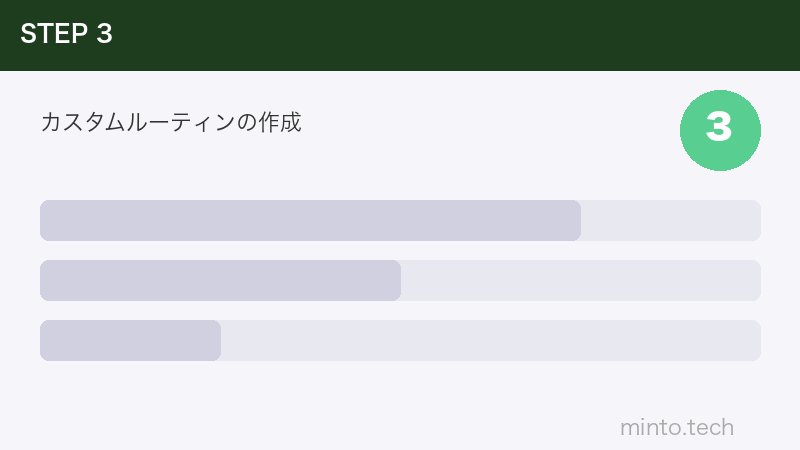Click the far right end of the top bar track
The image size is (800, 450).
pos(756,221)
